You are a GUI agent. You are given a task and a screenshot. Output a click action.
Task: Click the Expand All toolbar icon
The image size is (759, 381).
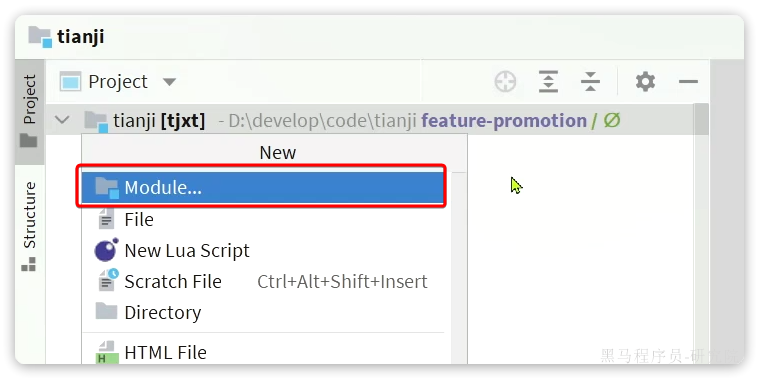548,81
